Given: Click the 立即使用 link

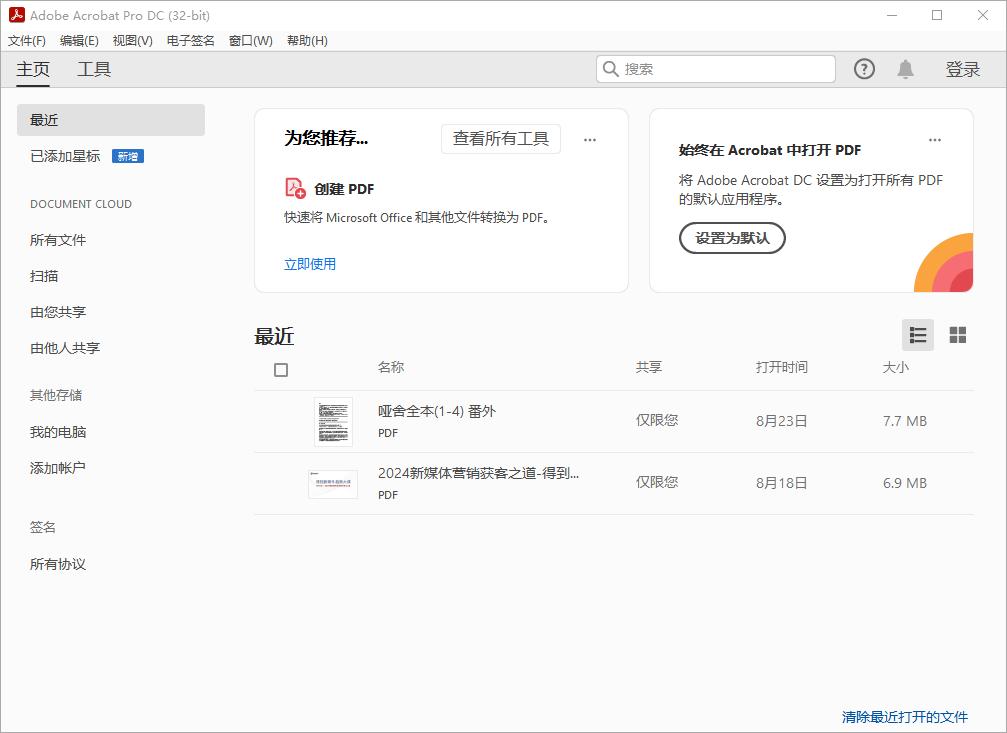Looking at the screenshot, I should [310, 264].
